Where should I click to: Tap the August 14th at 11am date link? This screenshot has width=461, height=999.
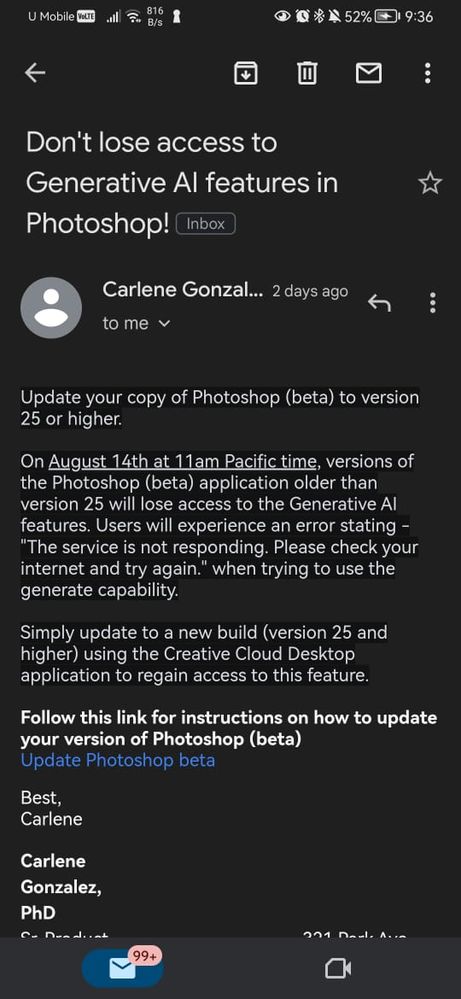(183, 461)
